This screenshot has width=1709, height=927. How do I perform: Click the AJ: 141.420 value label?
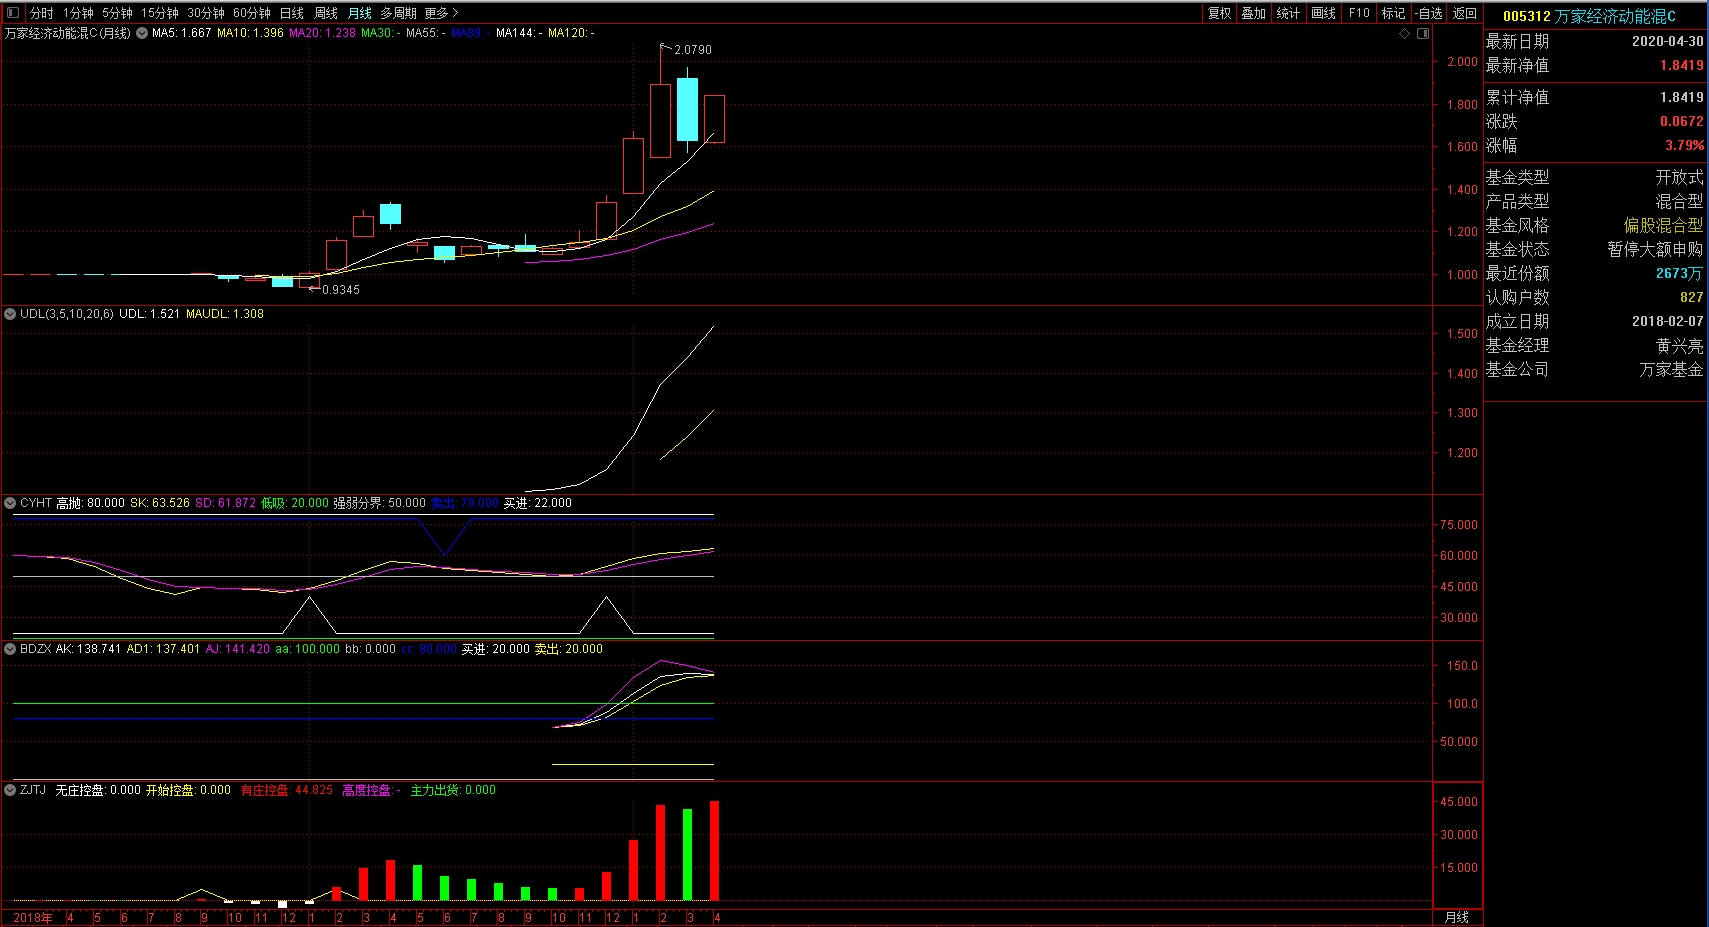pyautogui.click(x=238, y=649)
